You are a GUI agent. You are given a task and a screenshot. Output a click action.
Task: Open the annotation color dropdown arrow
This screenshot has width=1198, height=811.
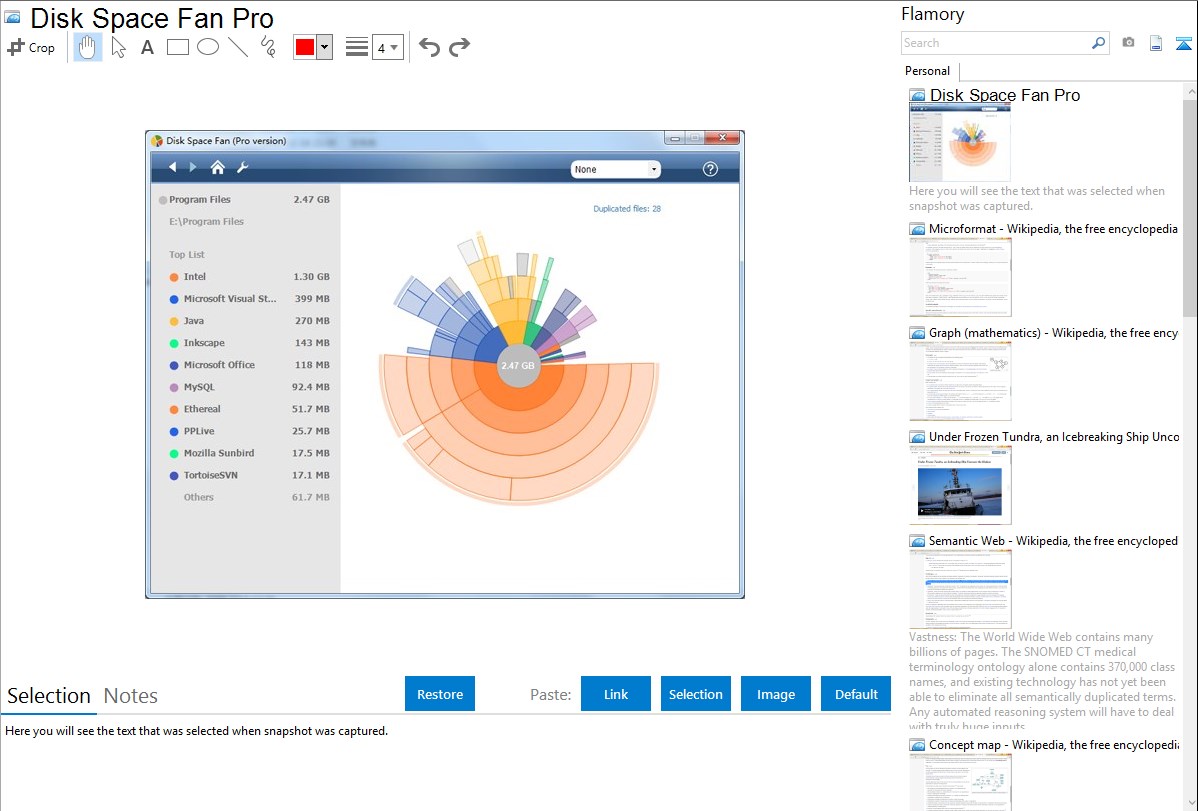coord(325,47)
